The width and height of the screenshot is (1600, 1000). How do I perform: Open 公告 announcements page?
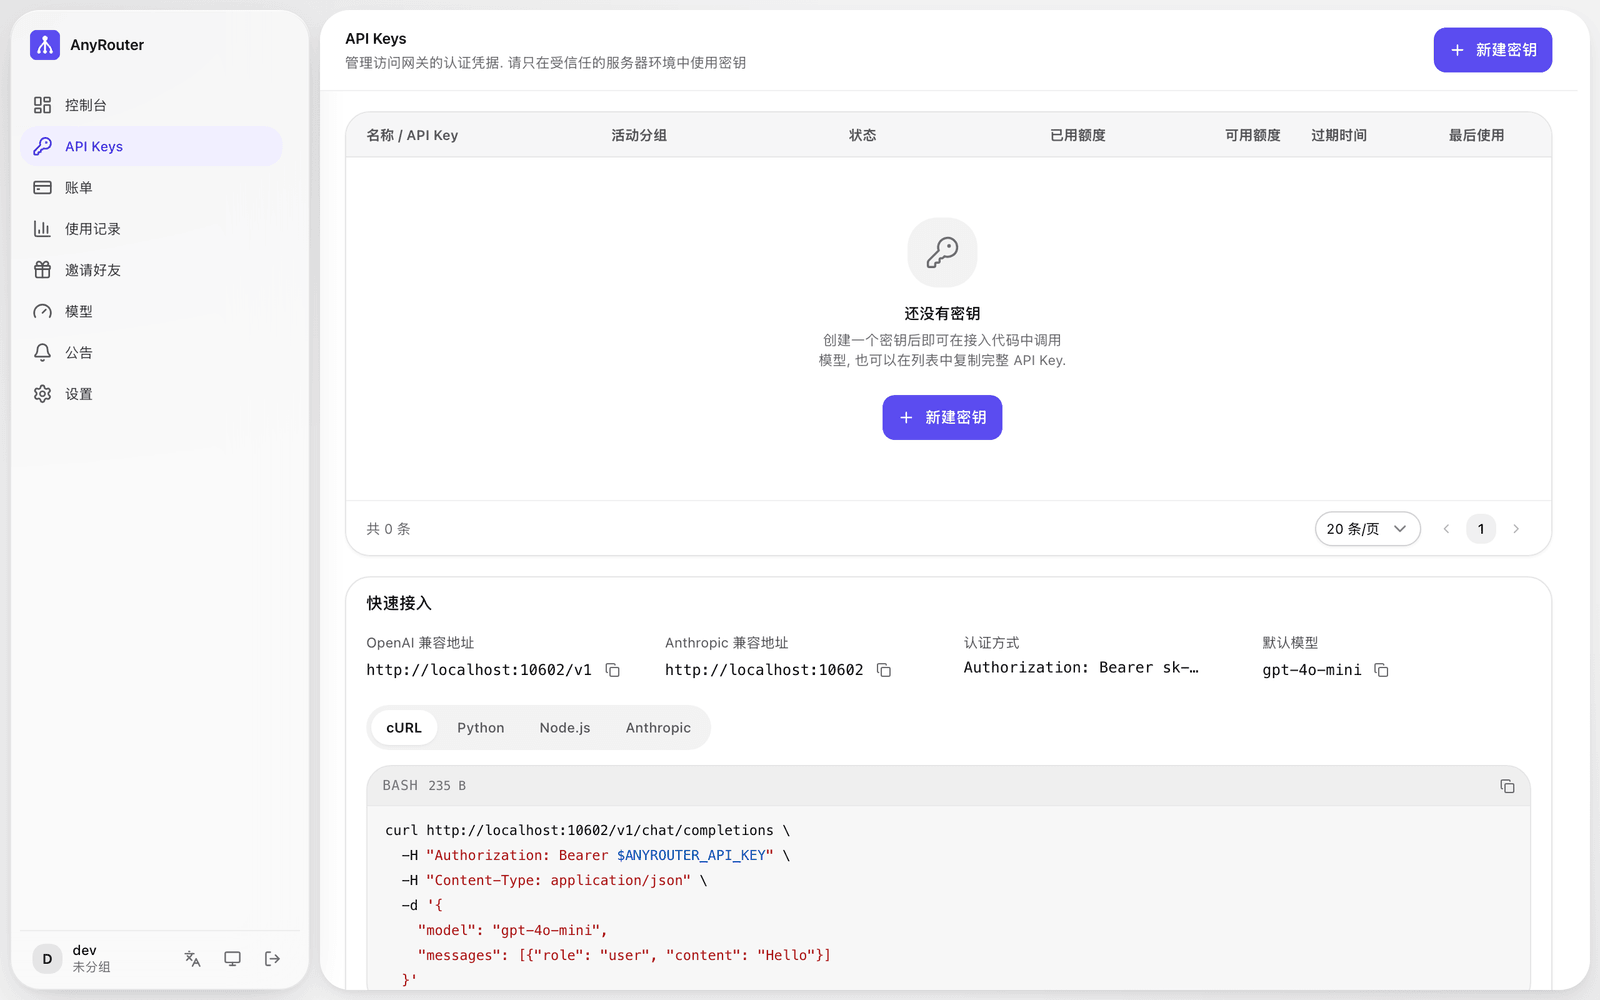coord(151,352)
